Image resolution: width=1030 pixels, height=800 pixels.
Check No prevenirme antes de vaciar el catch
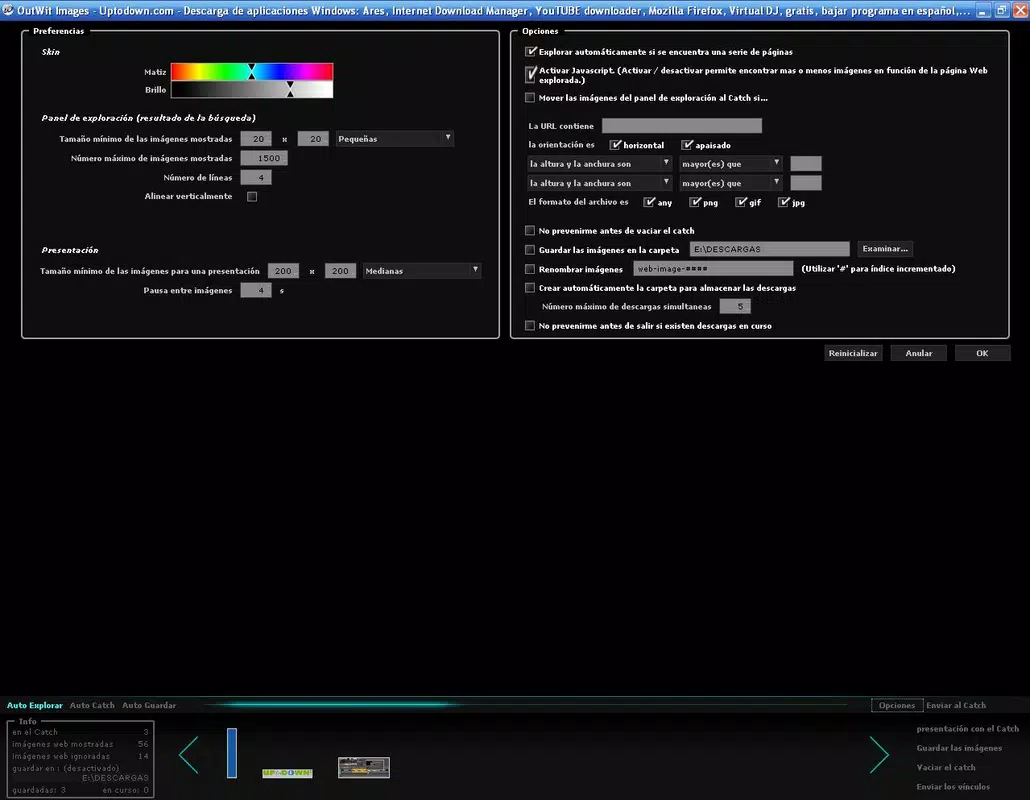(530, 231)
